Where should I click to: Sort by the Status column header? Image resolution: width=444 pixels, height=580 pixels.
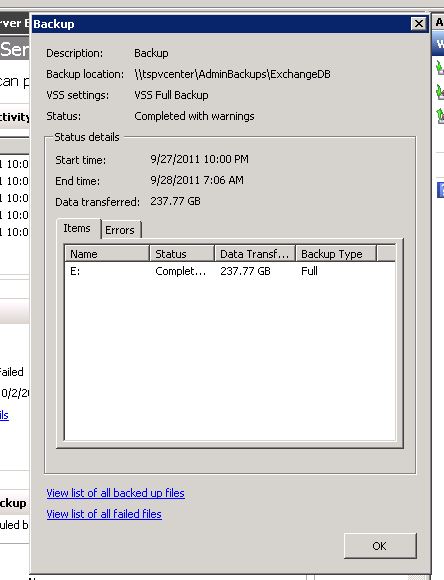click(x=182, y=254)
